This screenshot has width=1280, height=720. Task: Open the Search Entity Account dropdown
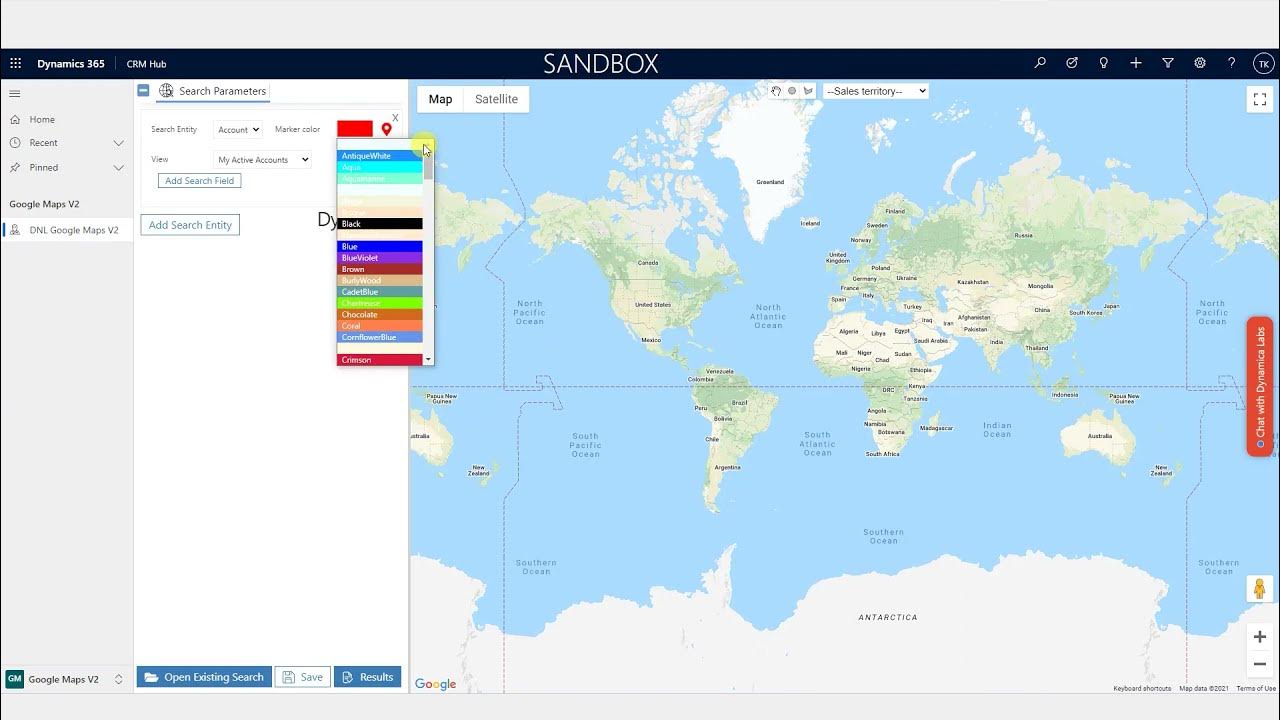[238, 130]
